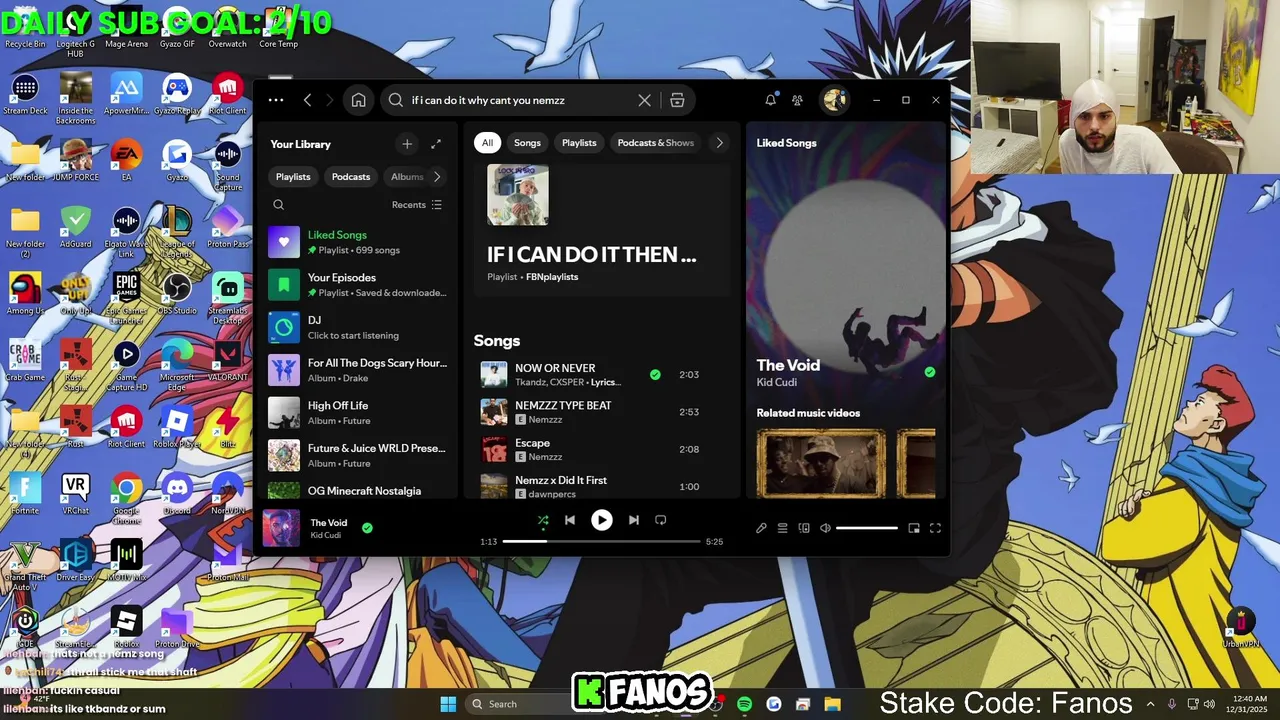Open the Spotify three-dots menu

click(276, 100)
